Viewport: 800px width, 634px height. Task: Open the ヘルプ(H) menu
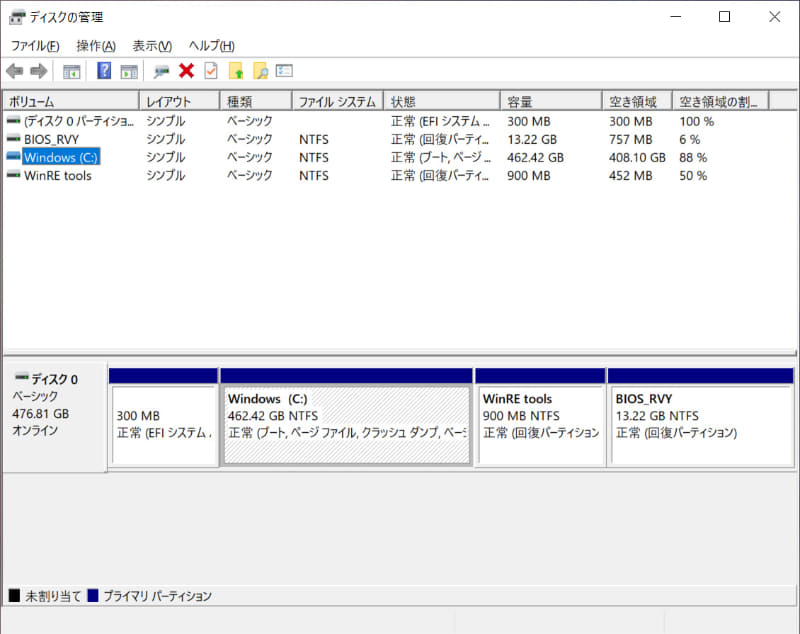(x=212, y=46)
